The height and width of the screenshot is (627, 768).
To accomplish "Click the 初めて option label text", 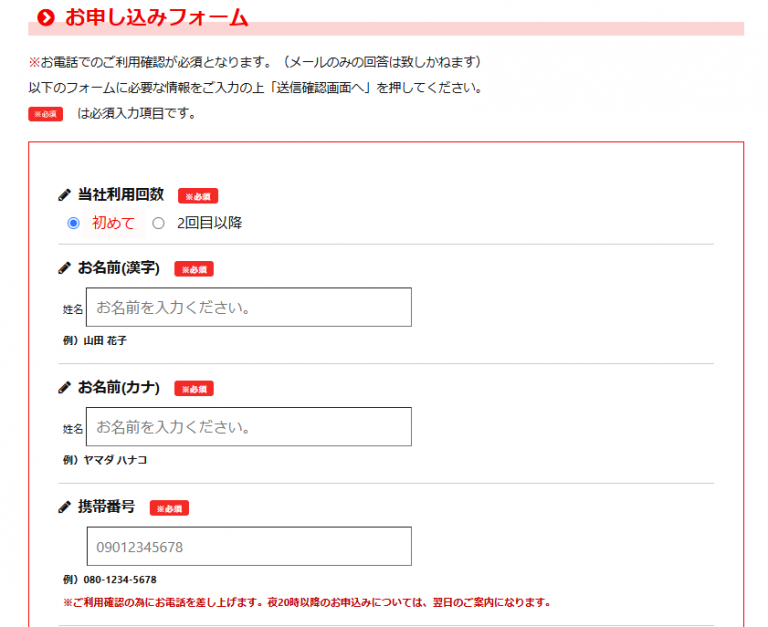I will [113, 223].
